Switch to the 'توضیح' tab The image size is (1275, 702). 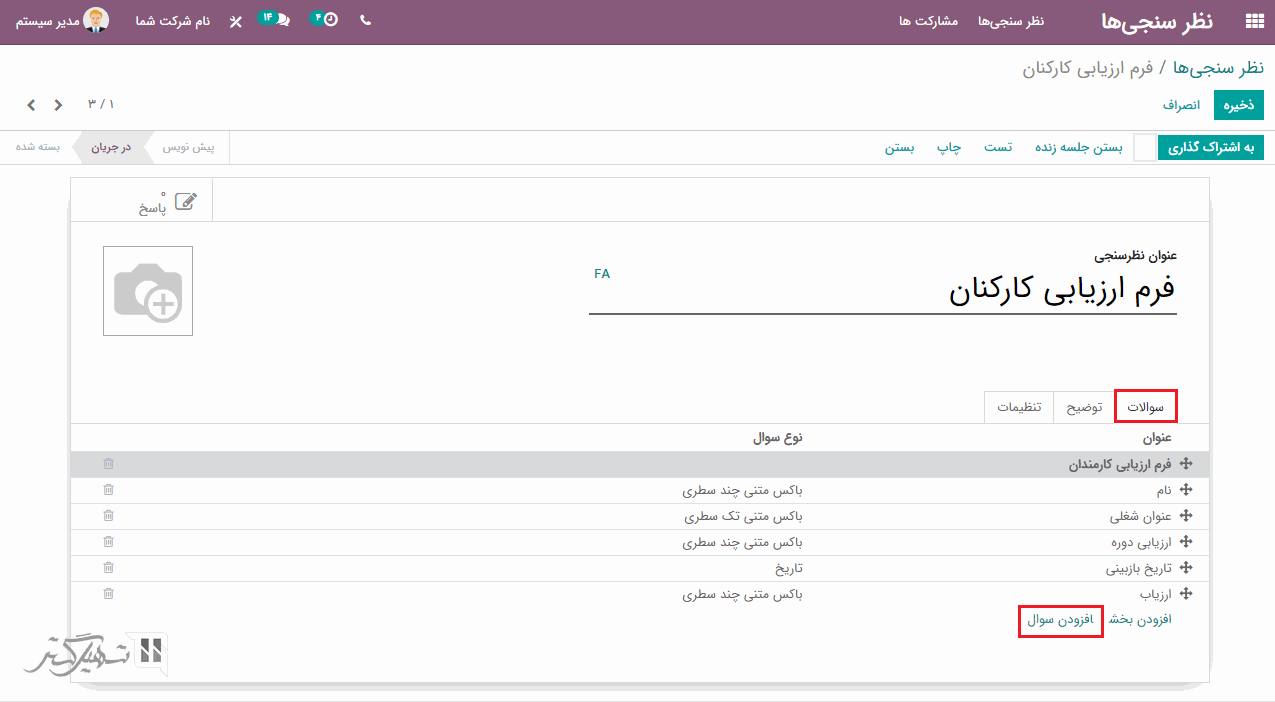point(1084,407)
